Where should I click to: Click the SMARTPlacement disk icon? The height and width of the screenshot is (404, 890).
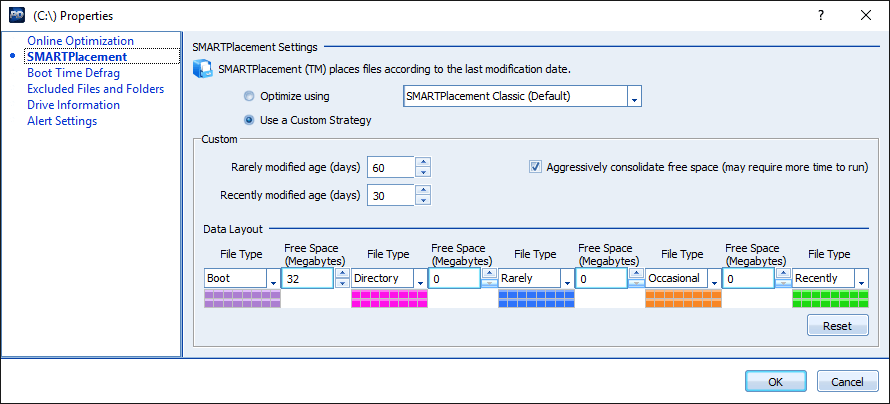(x=203, y=69)
